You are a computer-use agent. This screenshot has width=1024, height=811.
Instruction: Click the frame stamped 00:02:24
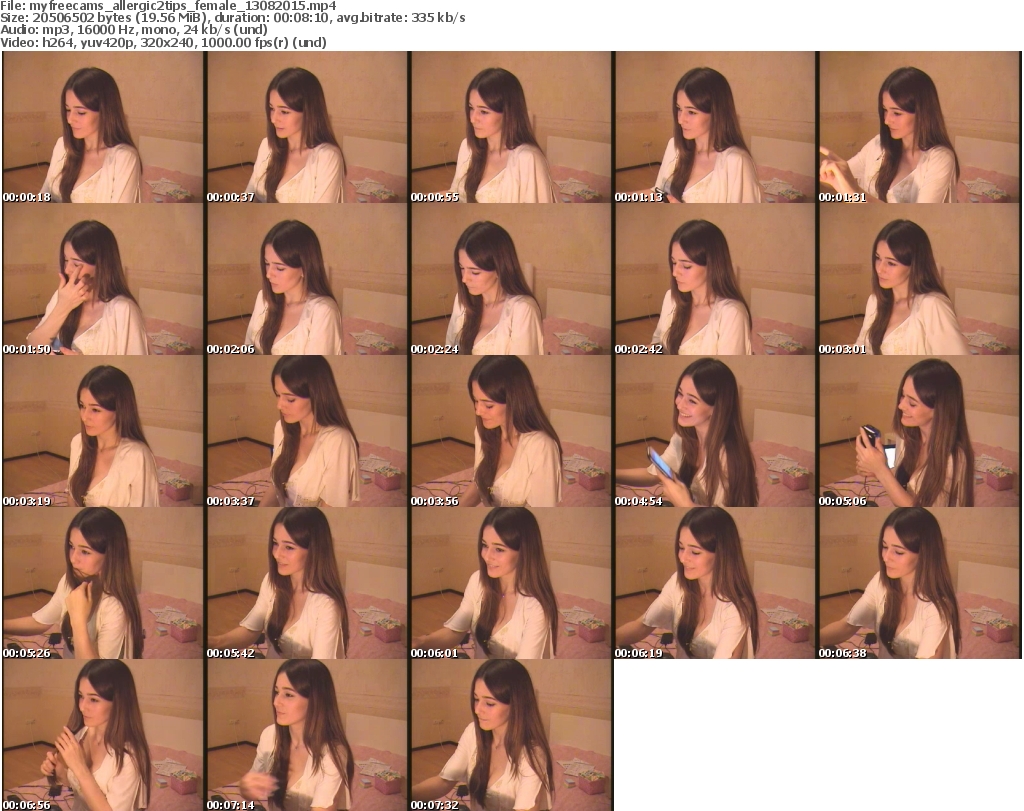pyautogui.click(x=511, y=279)
